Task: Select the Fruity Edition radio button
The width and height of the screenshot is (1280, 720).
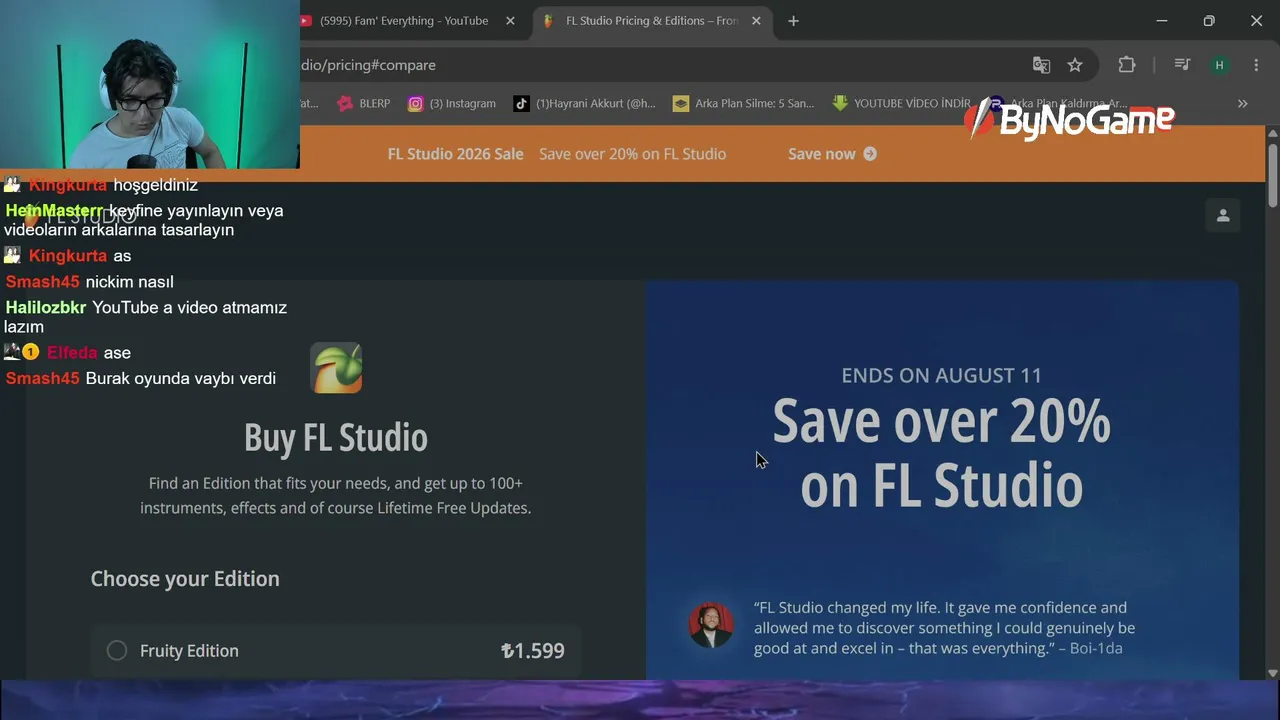Action: pos(117,650)
